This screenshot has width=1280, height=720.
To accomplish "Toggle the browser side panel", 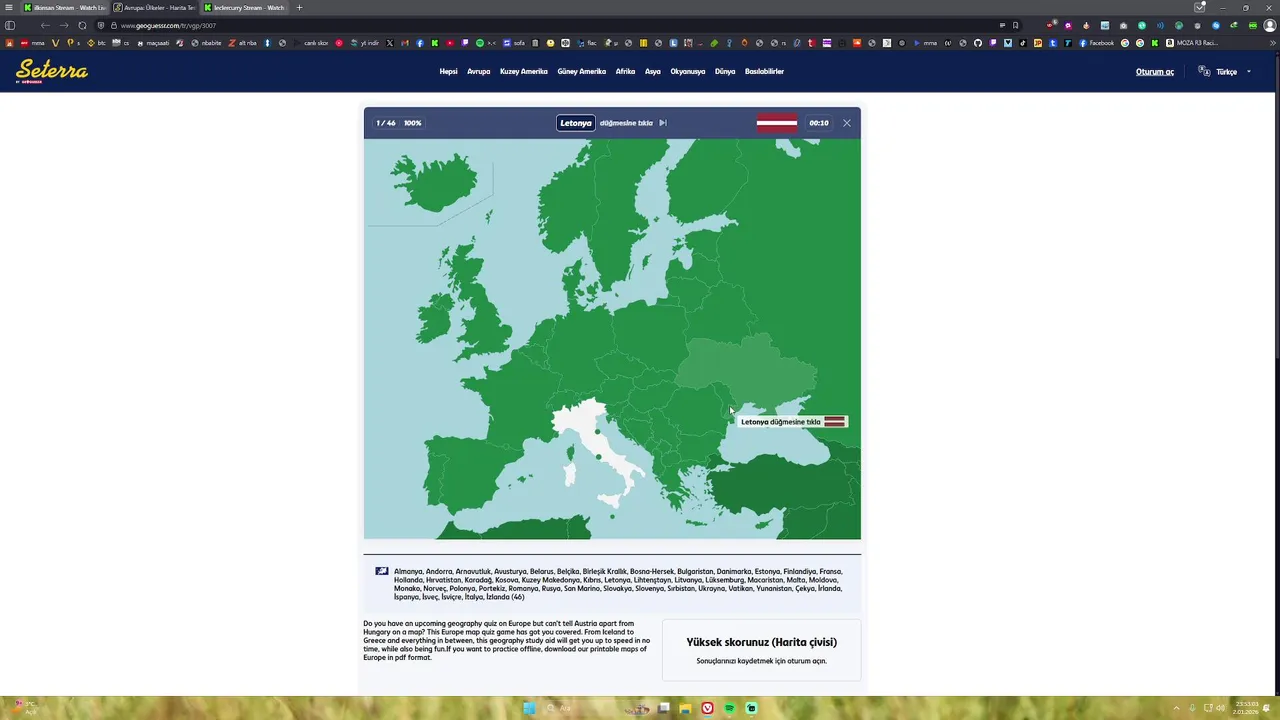I will coord(10,25).
